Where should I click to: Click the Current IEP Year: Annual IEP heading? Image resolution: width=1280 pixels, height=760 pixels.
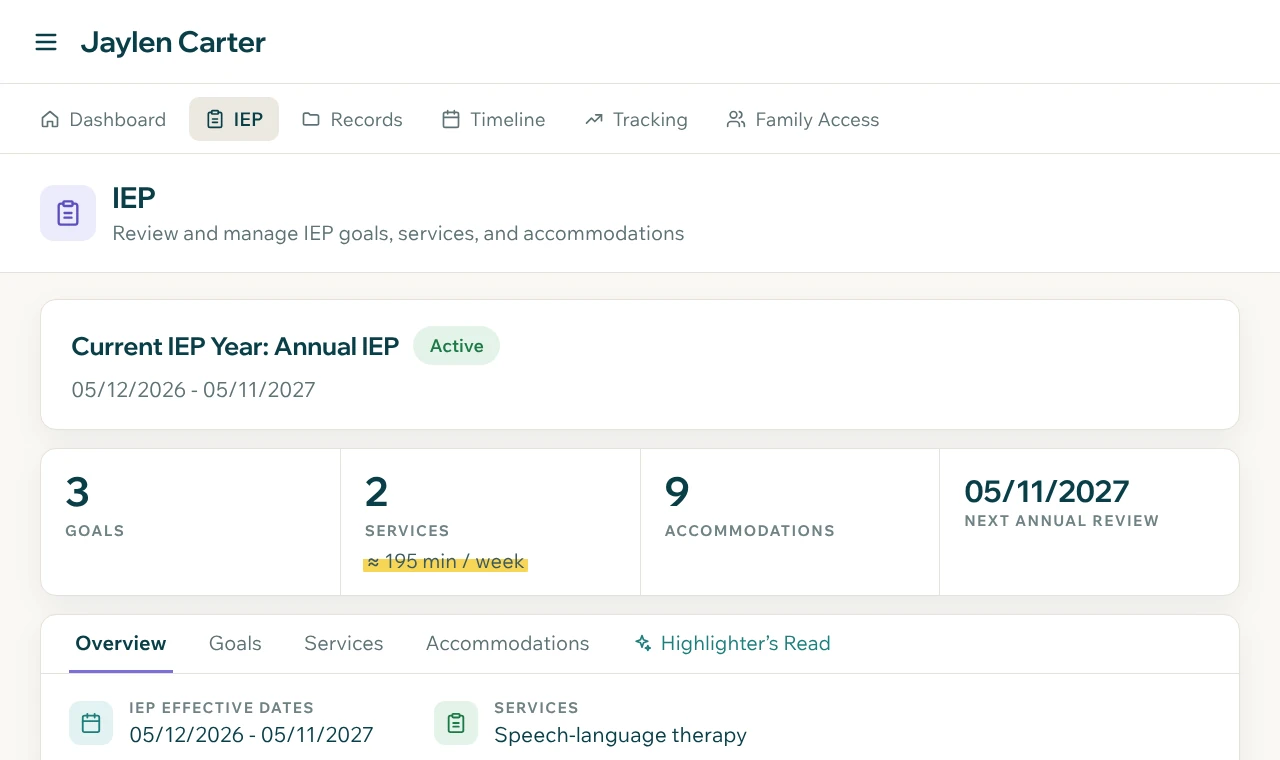(235, 346)
